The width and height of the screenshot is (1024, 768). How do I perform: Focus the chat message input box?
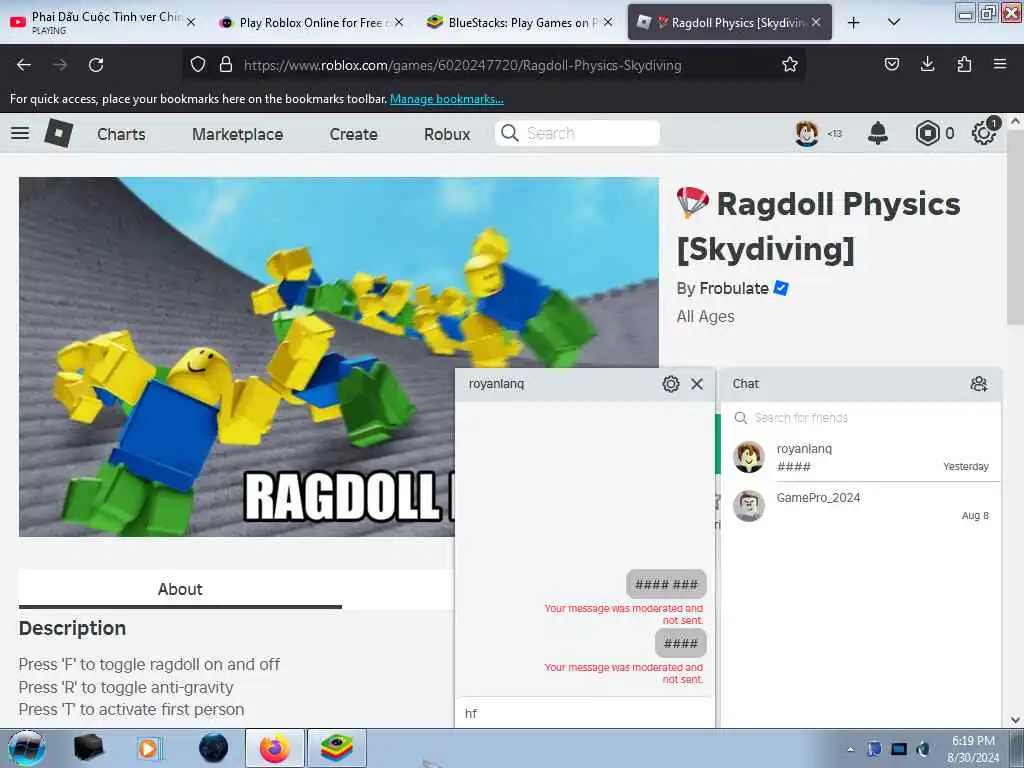pyautogui.click(x=584, y=713)
